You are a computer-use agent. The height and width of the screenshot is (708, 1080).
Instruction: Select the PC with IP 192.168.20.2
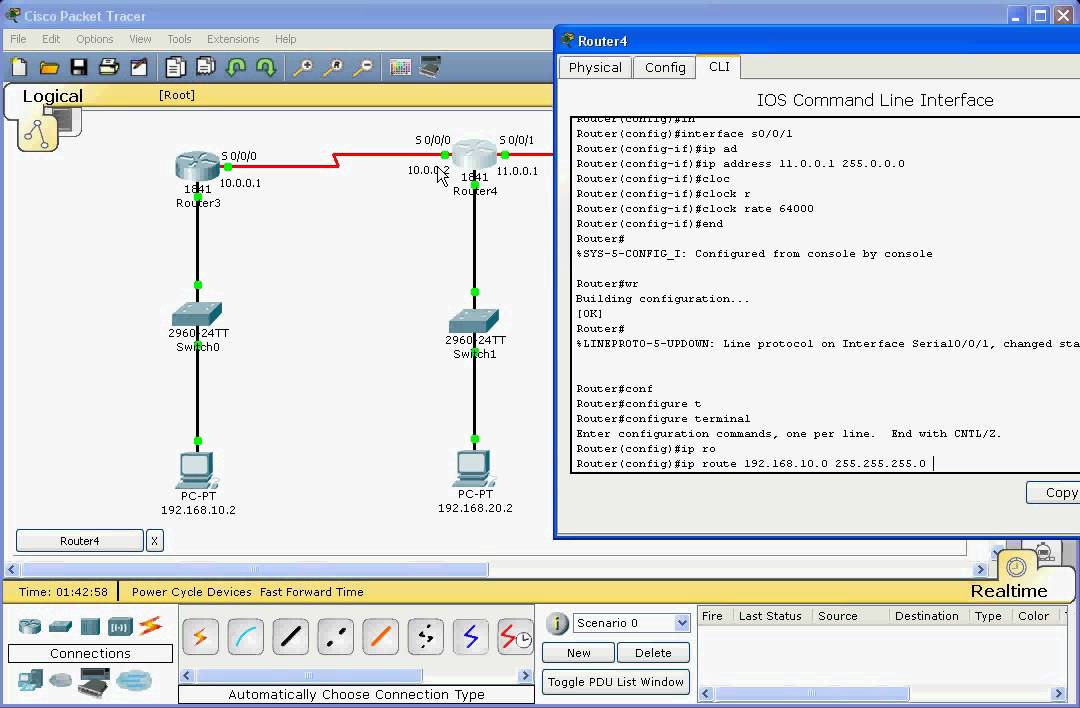(x=475, y=468)
